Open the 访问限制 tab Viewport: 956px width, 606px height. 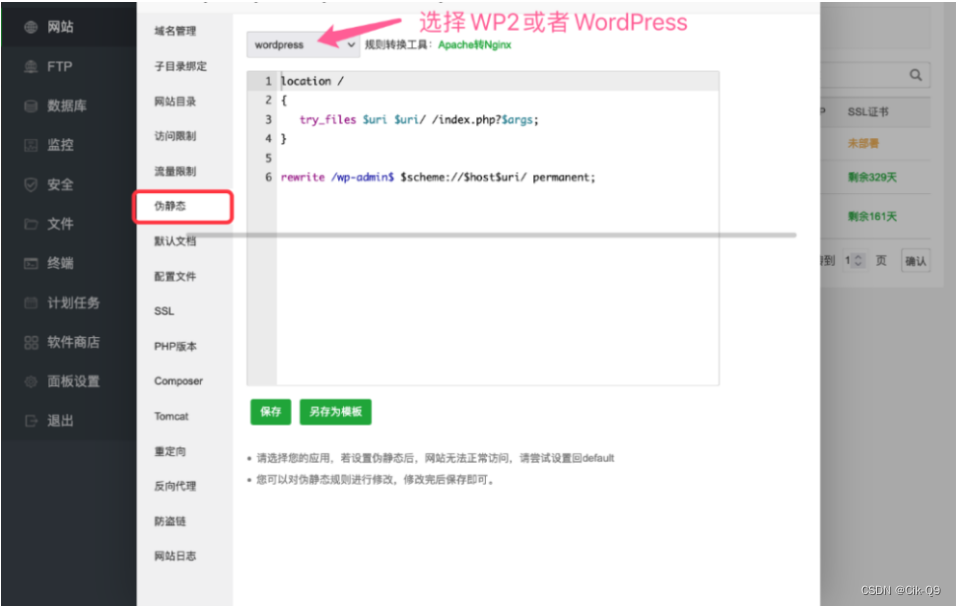click(175, 136)
